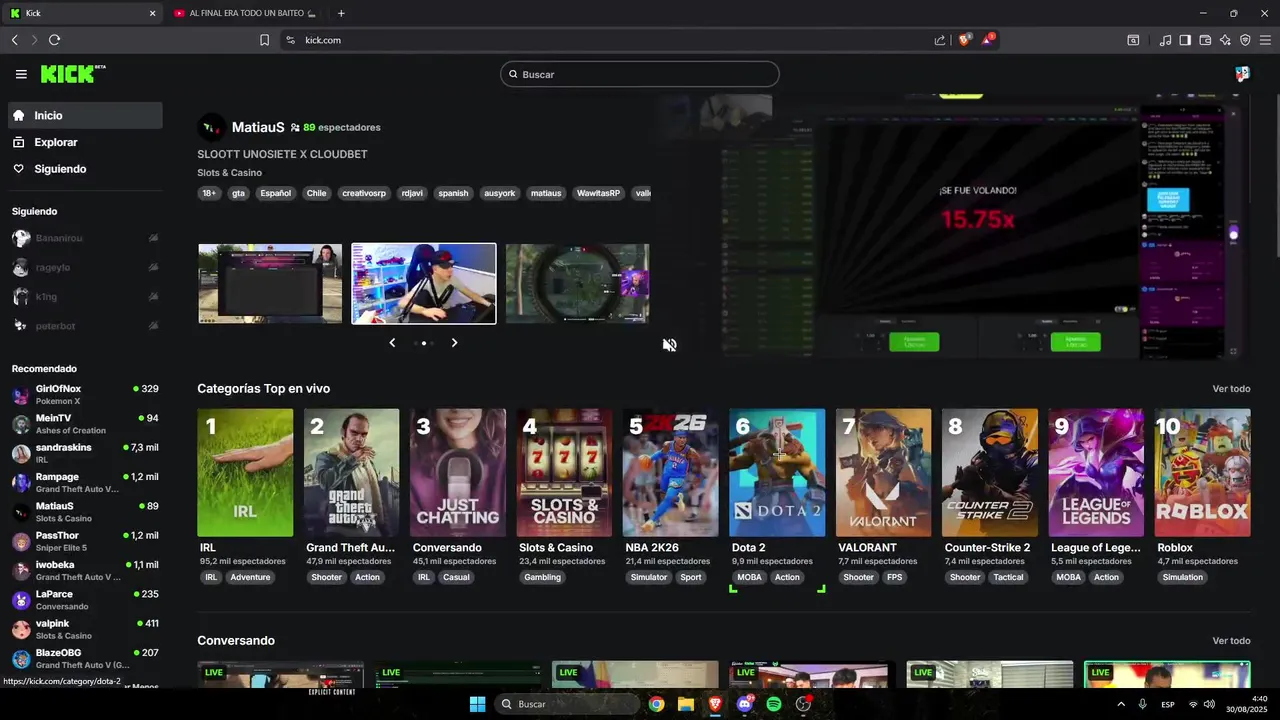Open offline followed channel peterbot

85,326
